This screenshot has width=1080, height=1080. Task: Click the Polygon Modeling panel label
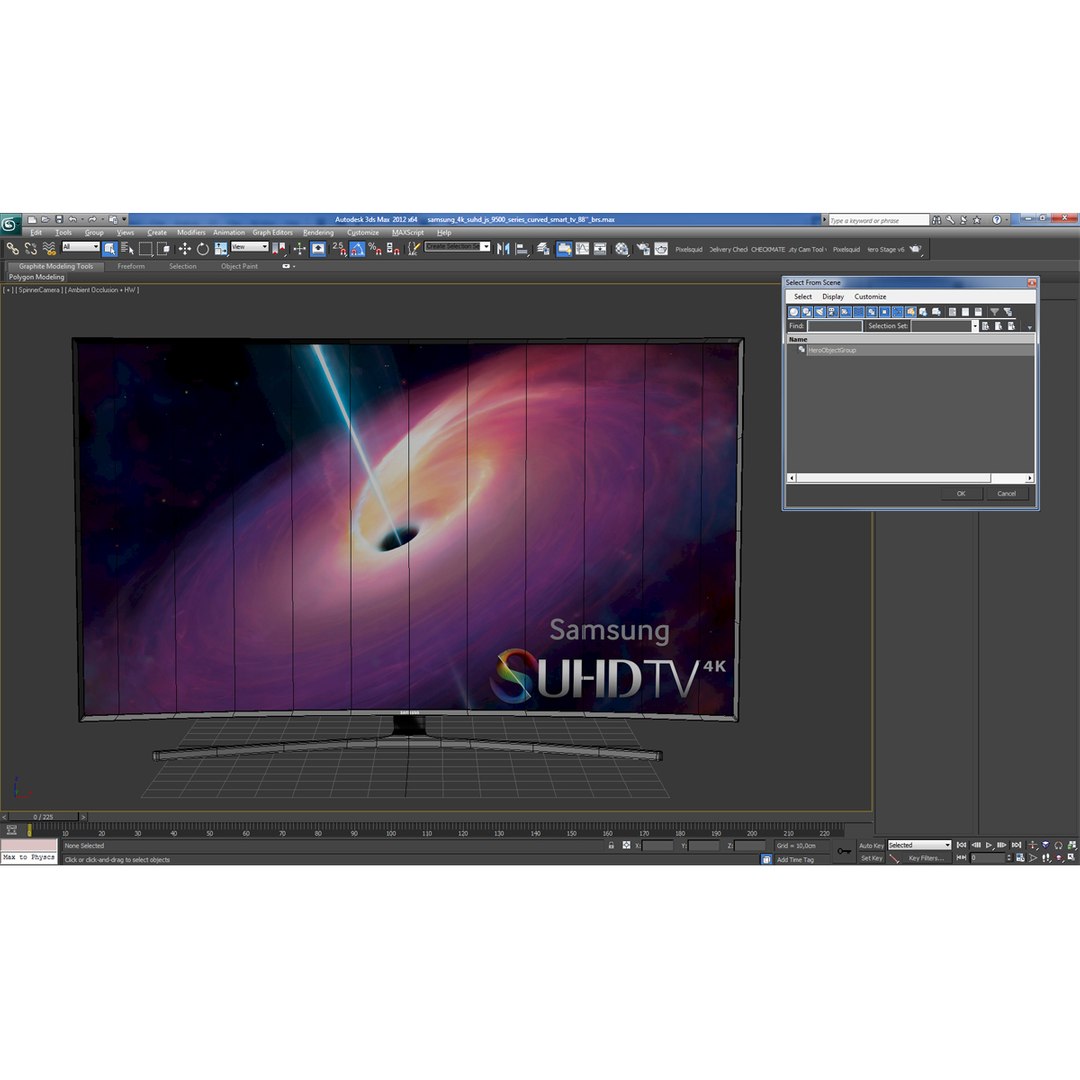37,277
